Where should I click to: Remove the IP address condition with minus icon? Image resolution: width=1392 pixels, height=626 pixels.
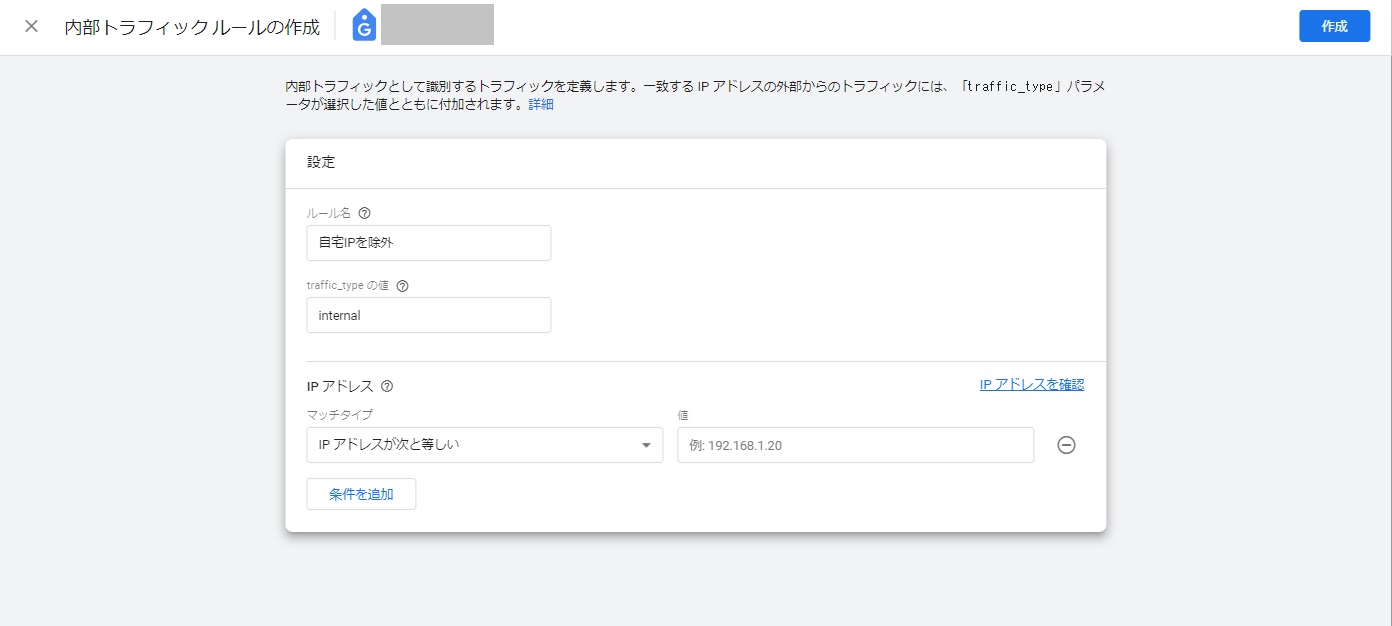click(x=1066, y=446)
